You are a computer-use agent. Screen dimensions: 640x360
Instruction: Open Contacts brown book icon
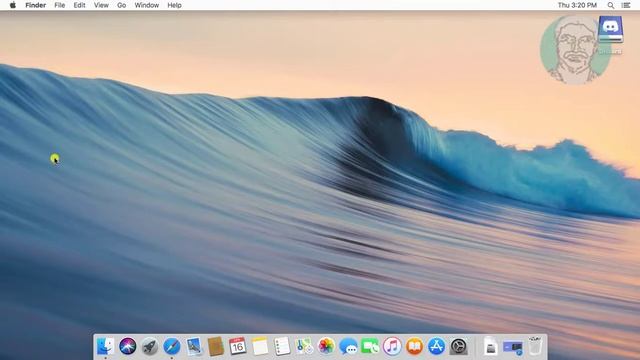point(216,347)
